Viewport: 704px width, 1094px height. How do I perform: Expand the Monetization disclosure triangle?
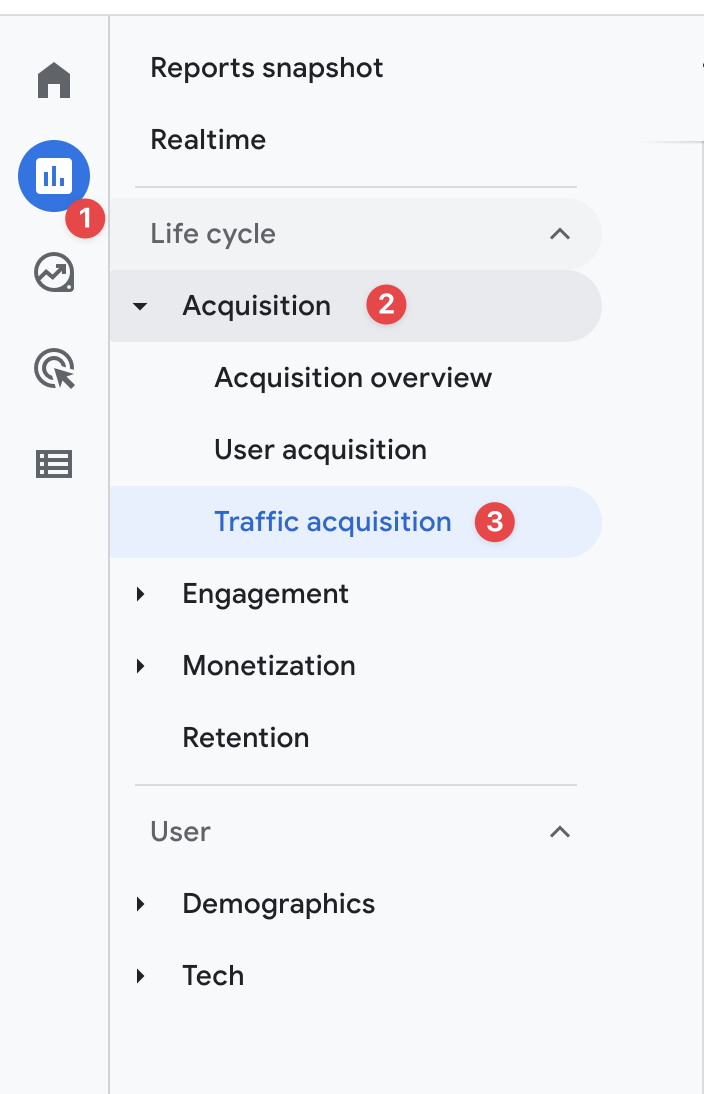(x=141, y=666)
